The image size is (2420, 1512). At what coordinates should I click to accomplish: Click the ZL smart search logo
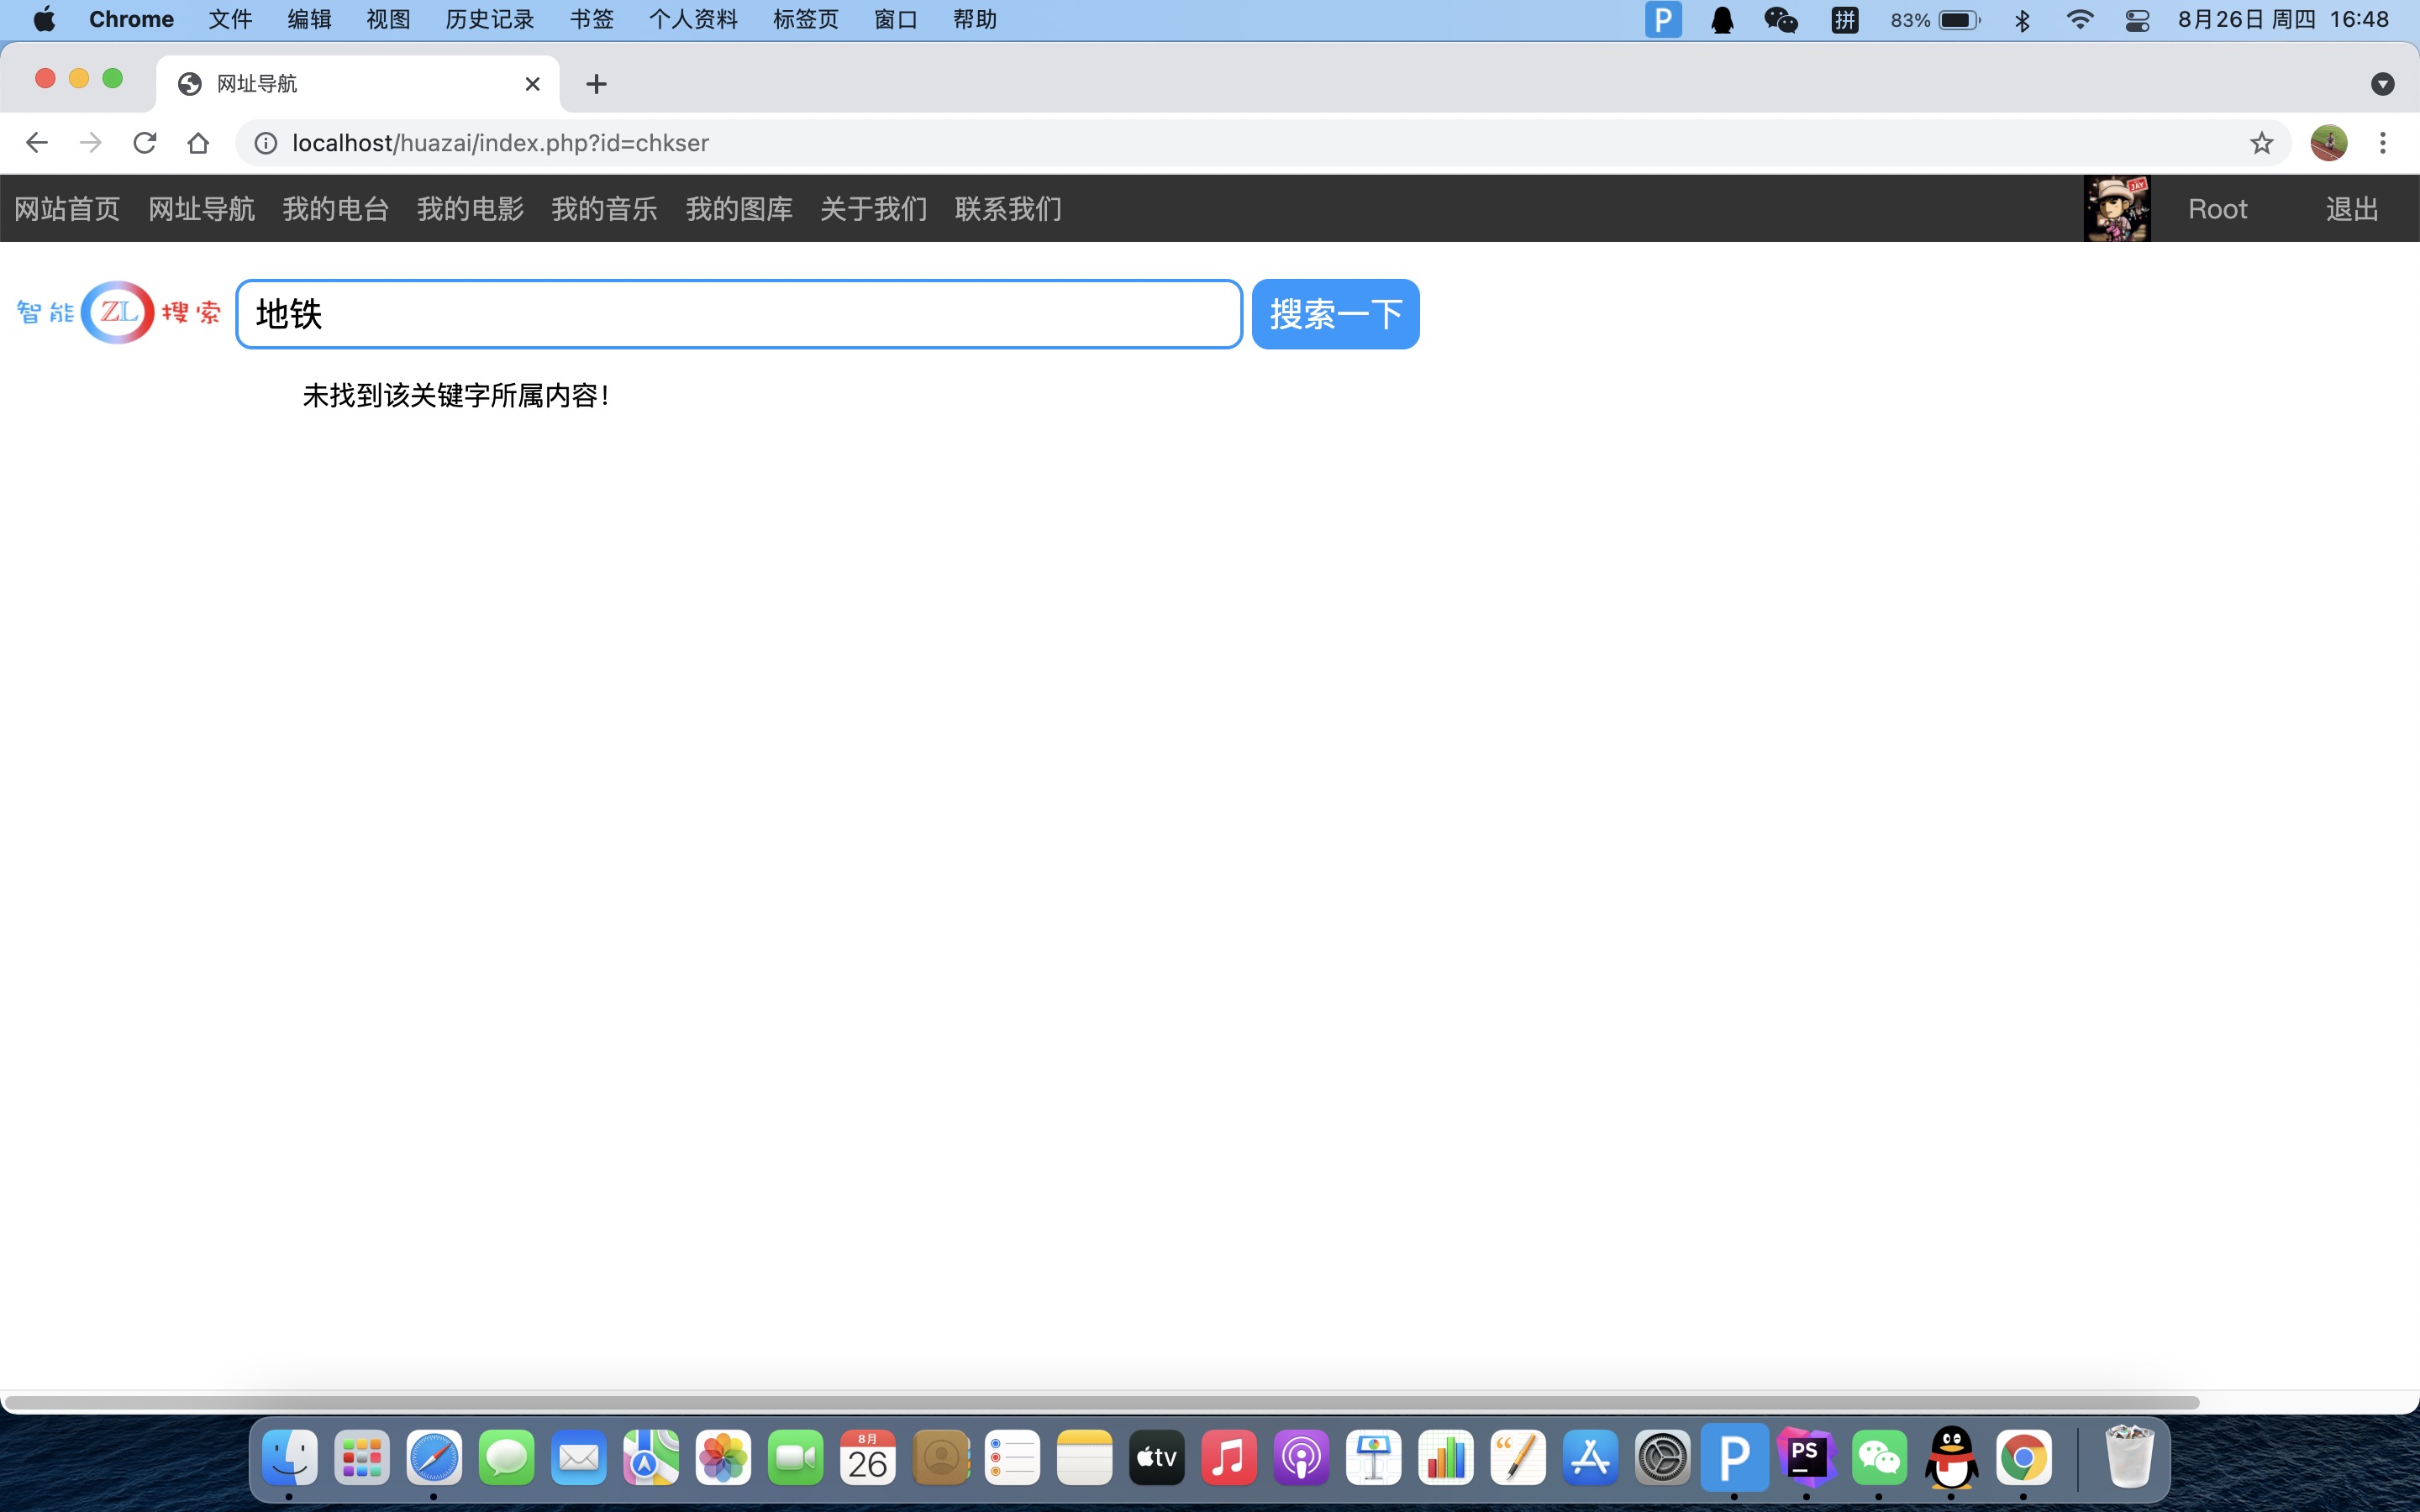pyautogui.click(x=118, y=312)
